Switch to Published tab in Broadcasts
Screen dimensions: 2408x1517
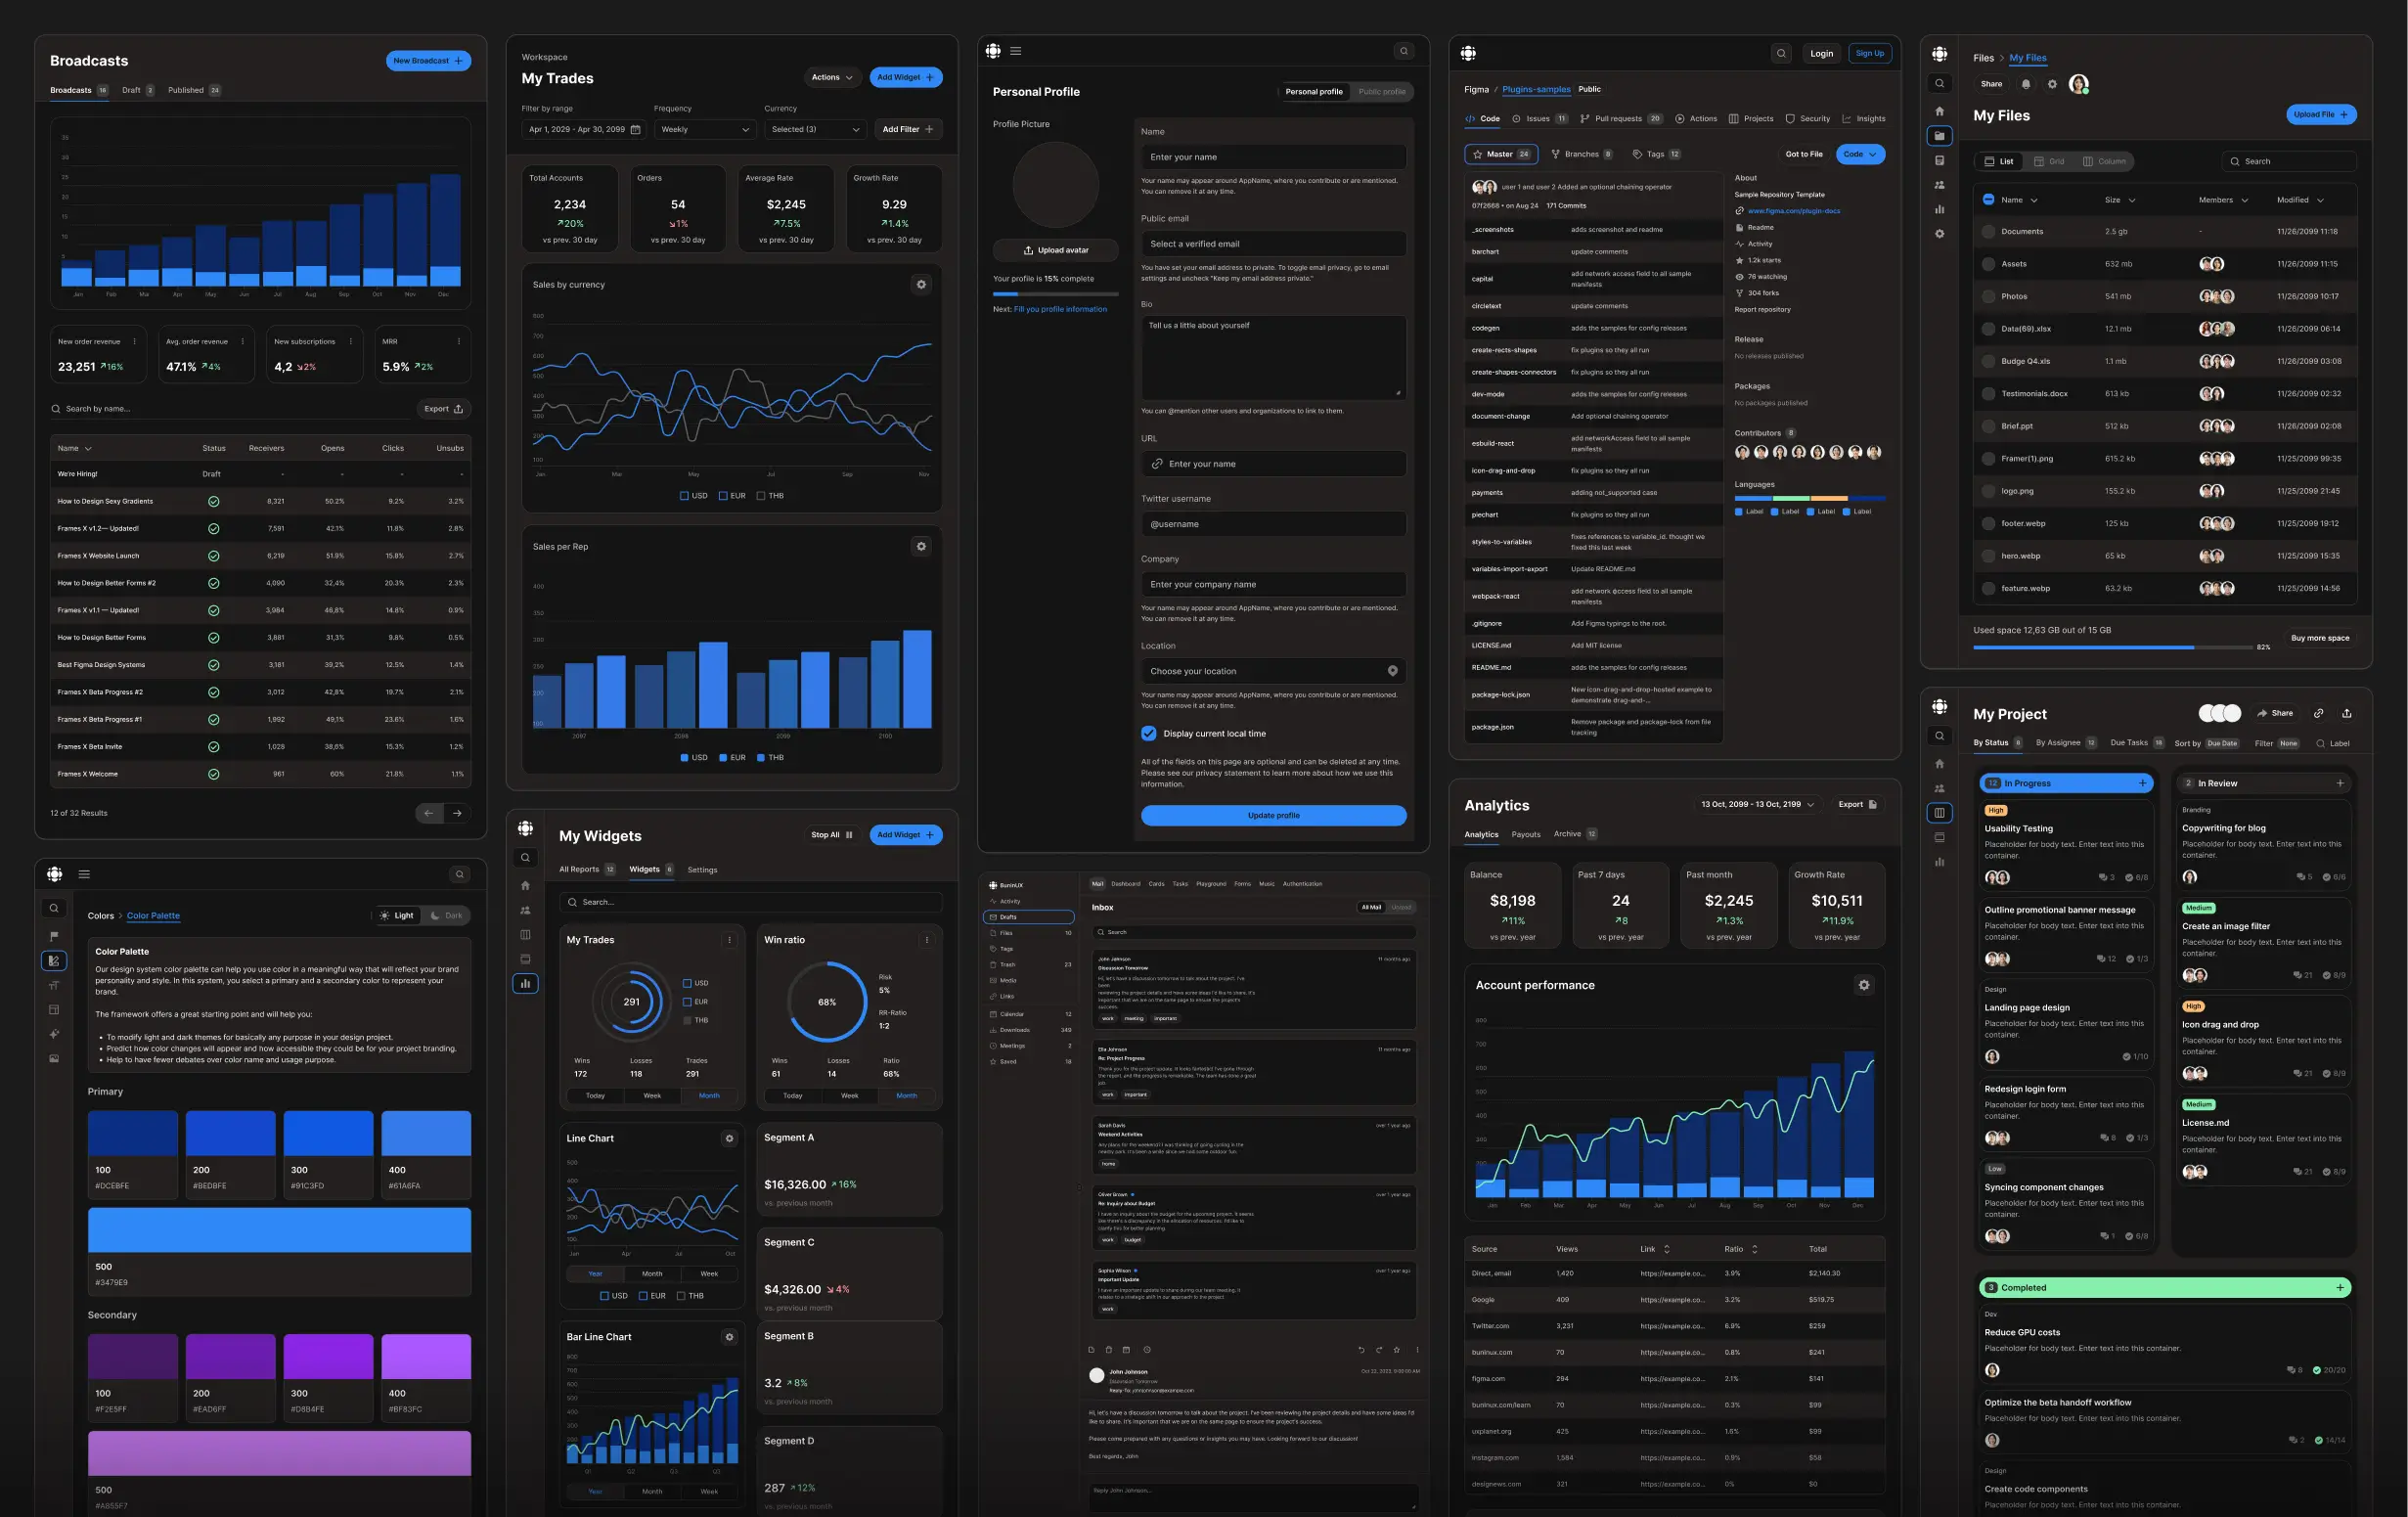[193, 90]
